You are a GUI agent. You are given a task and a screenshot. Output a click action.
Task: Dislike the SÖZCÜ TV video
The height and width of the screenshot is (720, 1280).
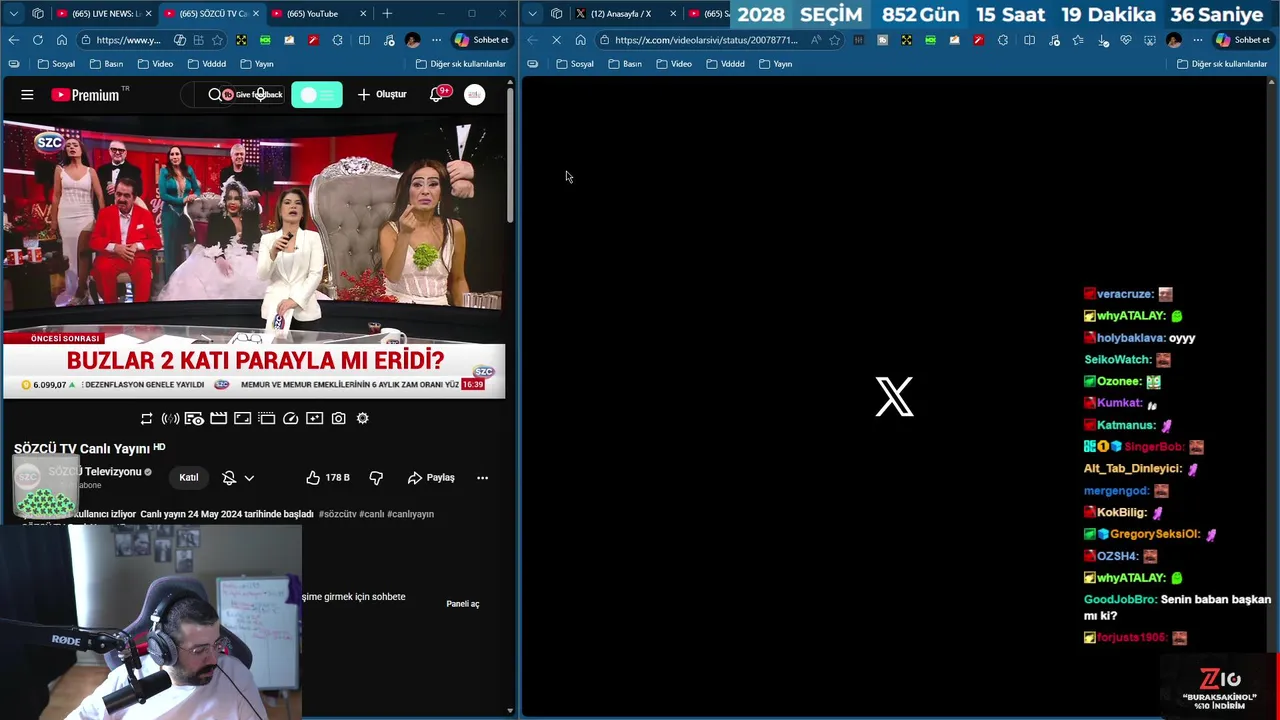(x=376, y=478)
